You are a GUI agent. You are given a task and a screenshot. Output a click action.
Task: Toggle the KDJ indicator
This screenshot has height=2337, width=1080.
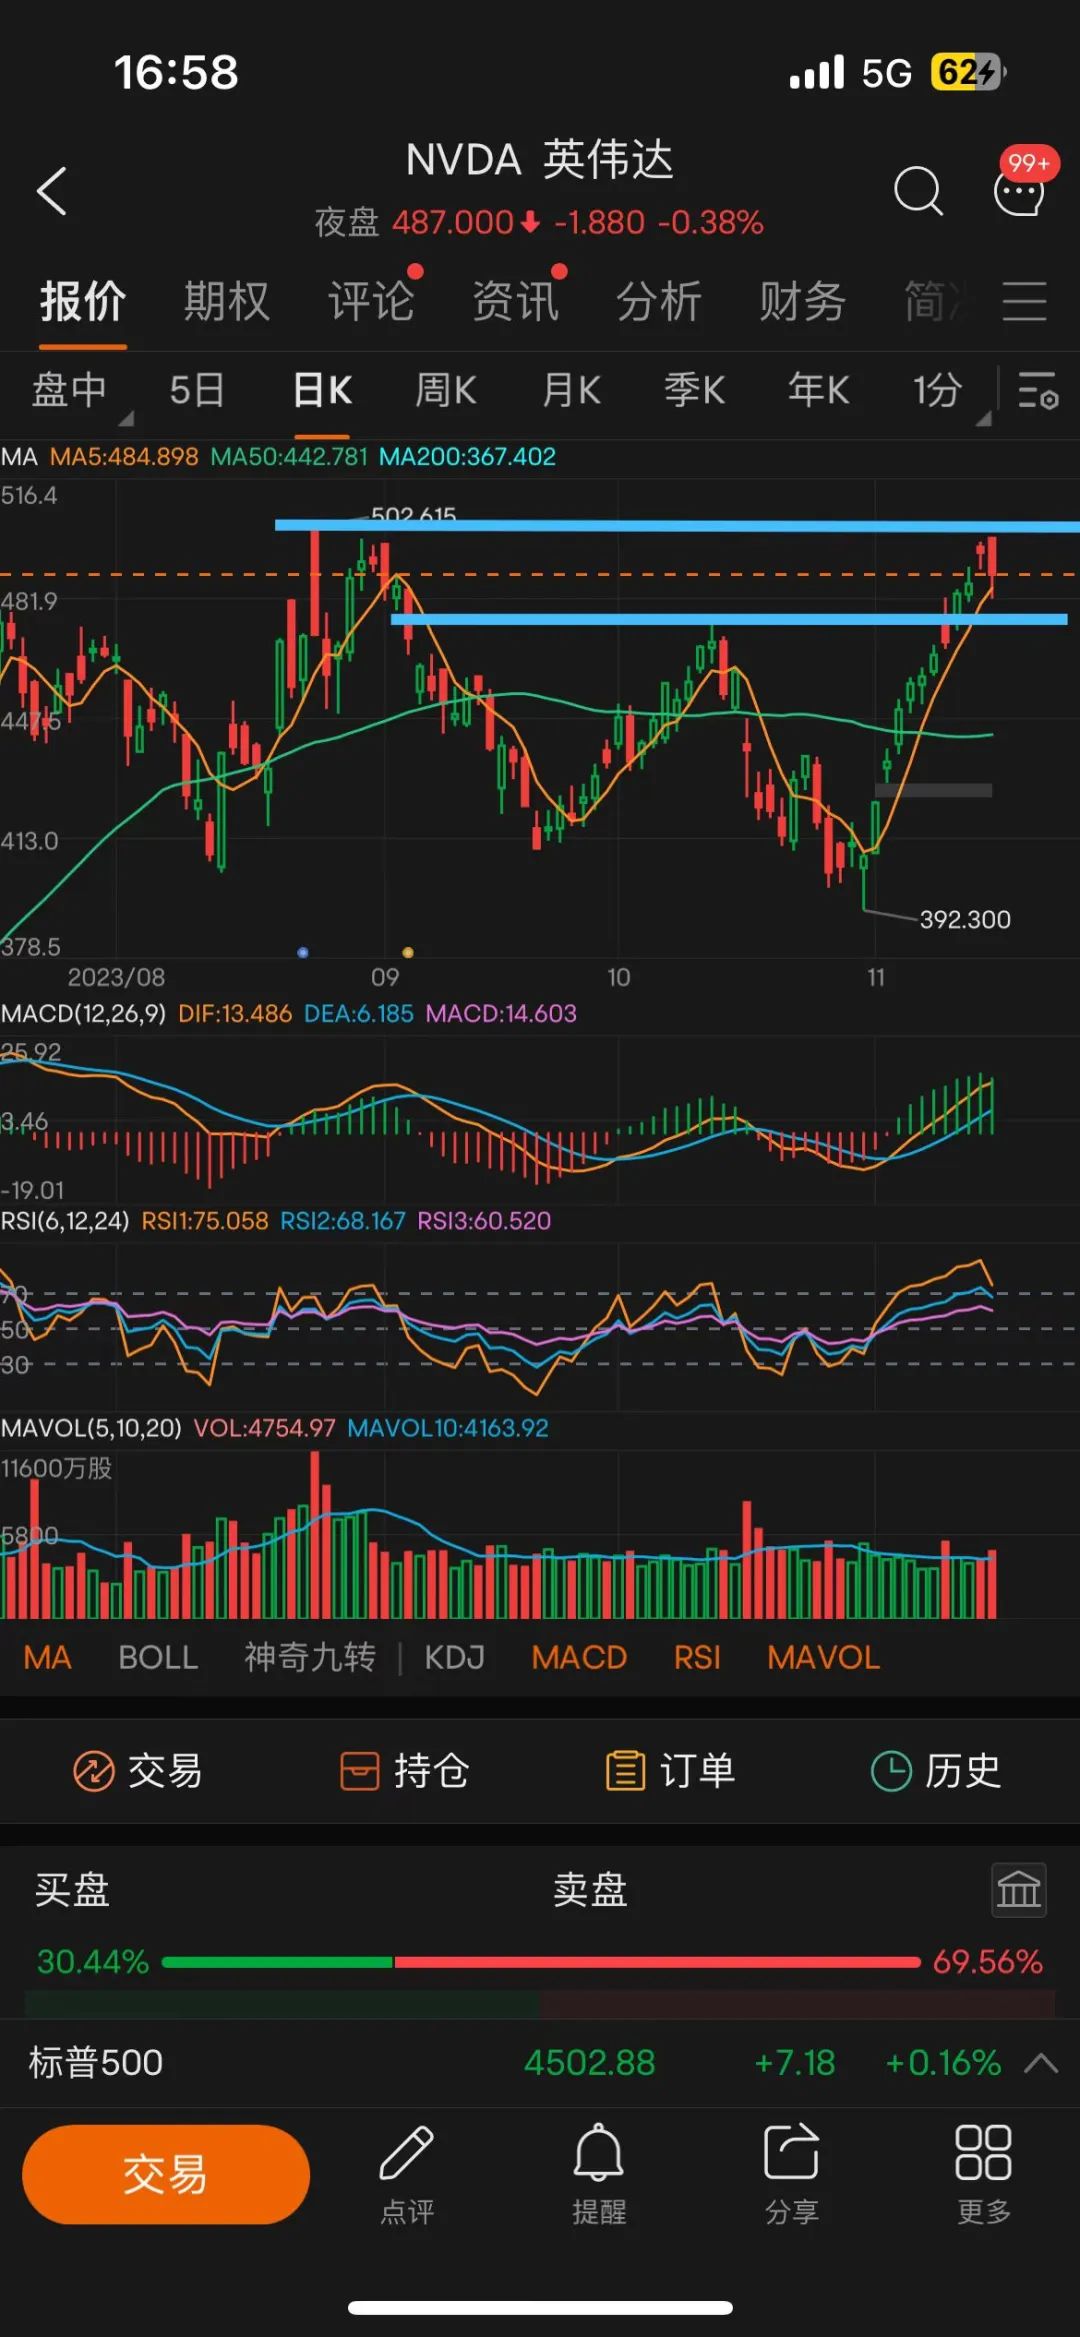point(454,1657)
